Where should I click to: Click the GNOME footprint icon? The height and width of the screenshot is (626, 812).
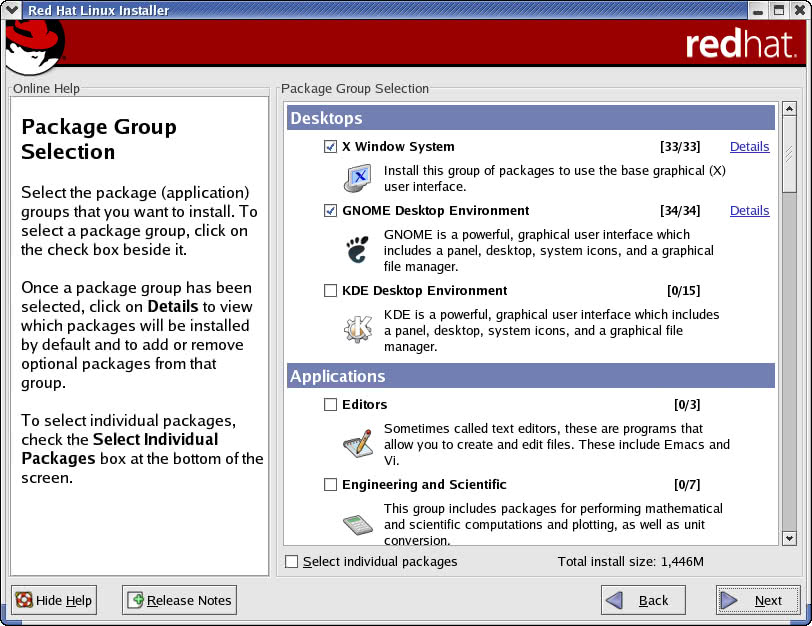[358, 250]
